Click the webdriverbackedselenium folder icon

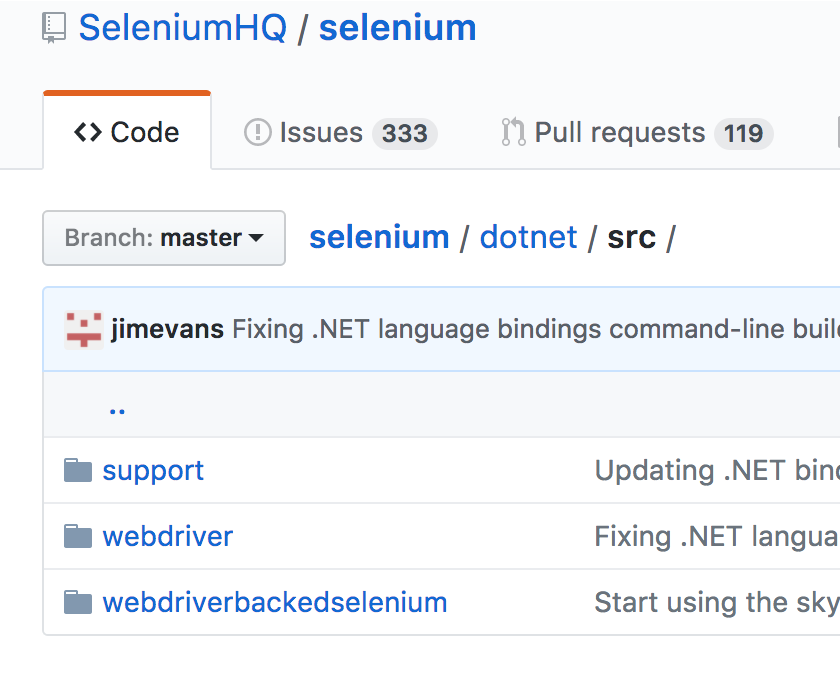coord(78,602)
